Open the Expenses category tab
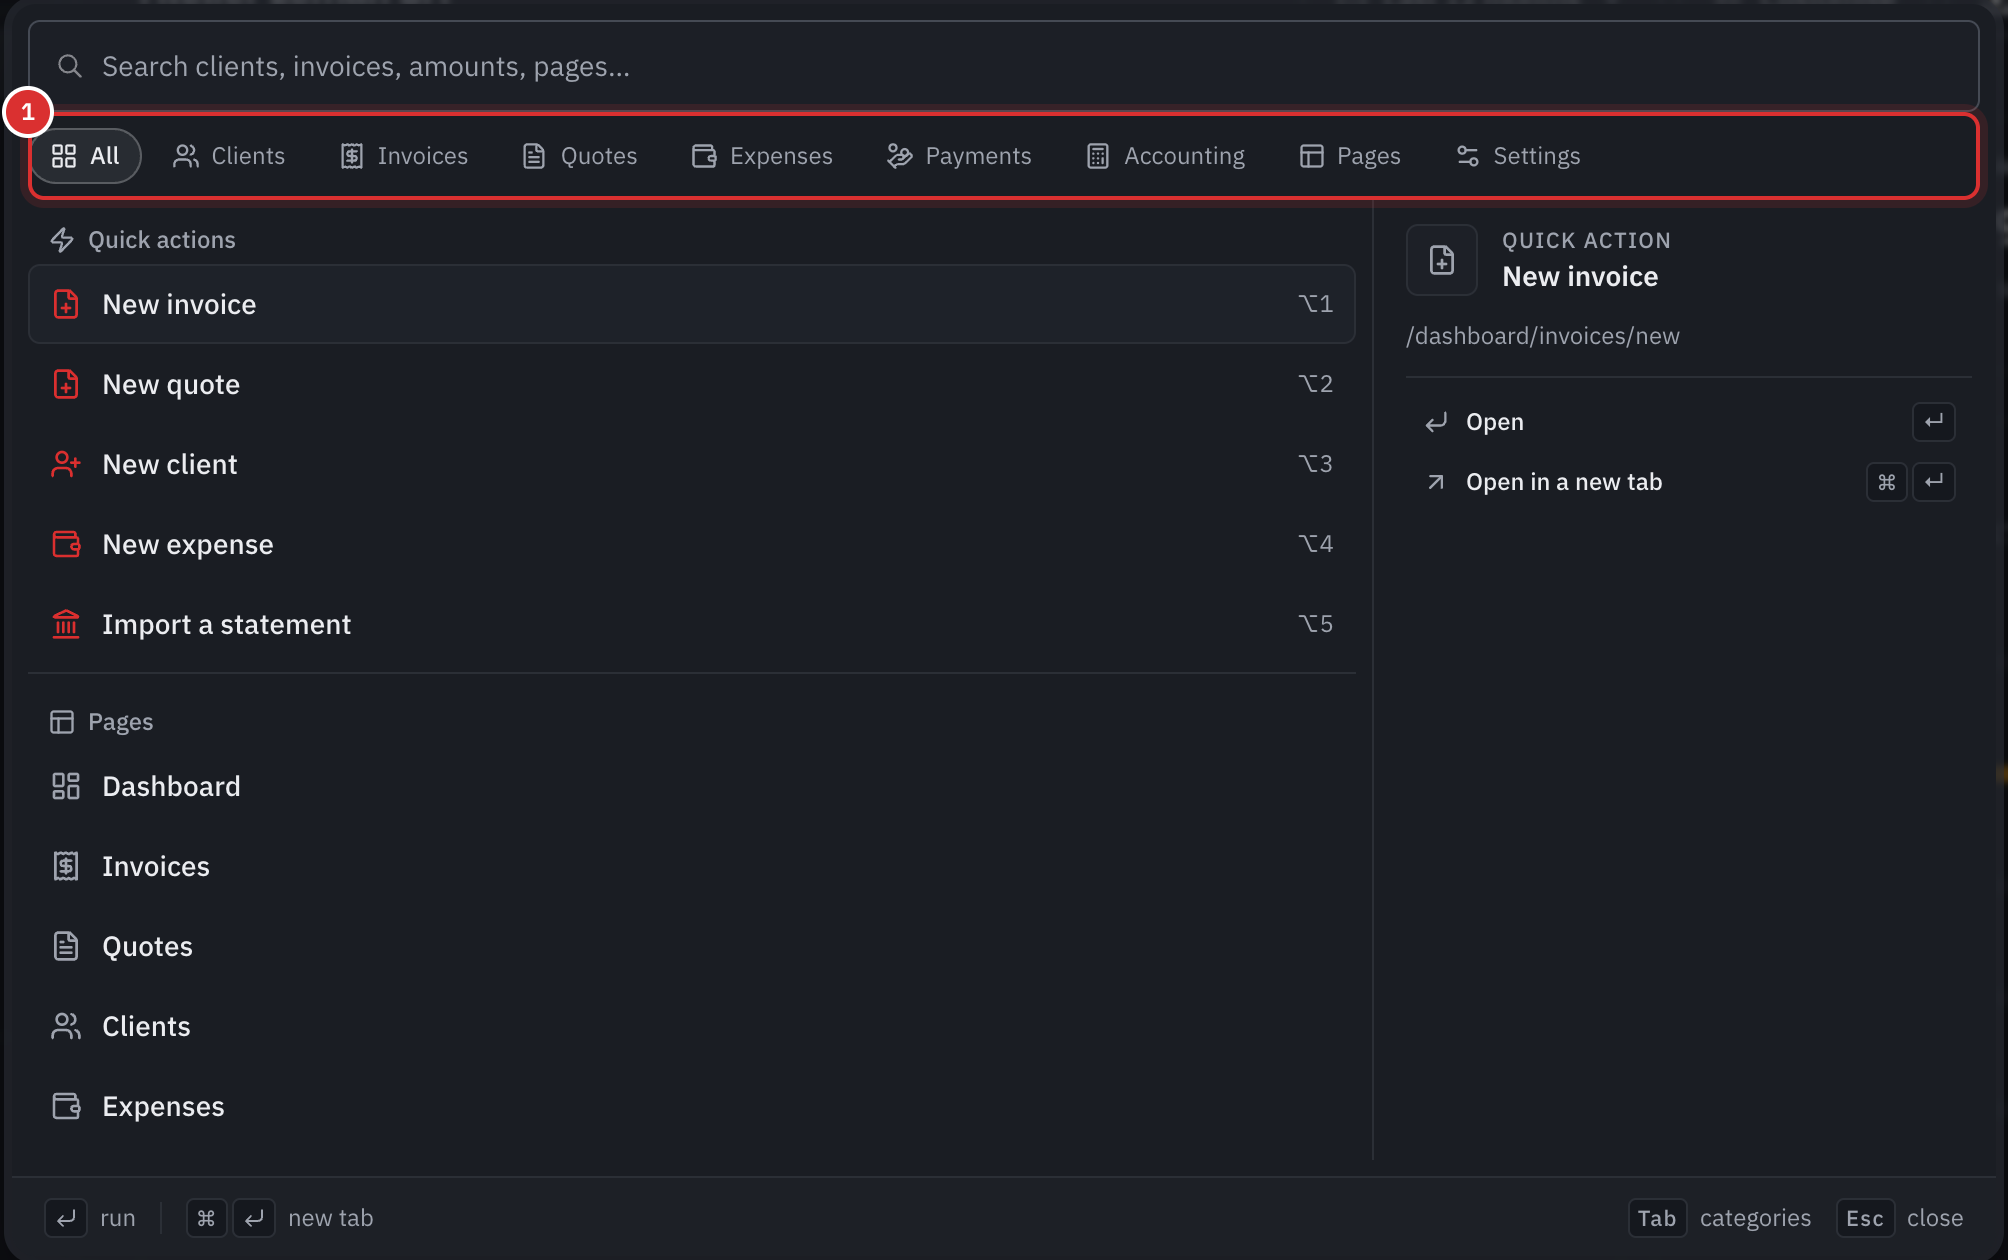 point(762,156)
